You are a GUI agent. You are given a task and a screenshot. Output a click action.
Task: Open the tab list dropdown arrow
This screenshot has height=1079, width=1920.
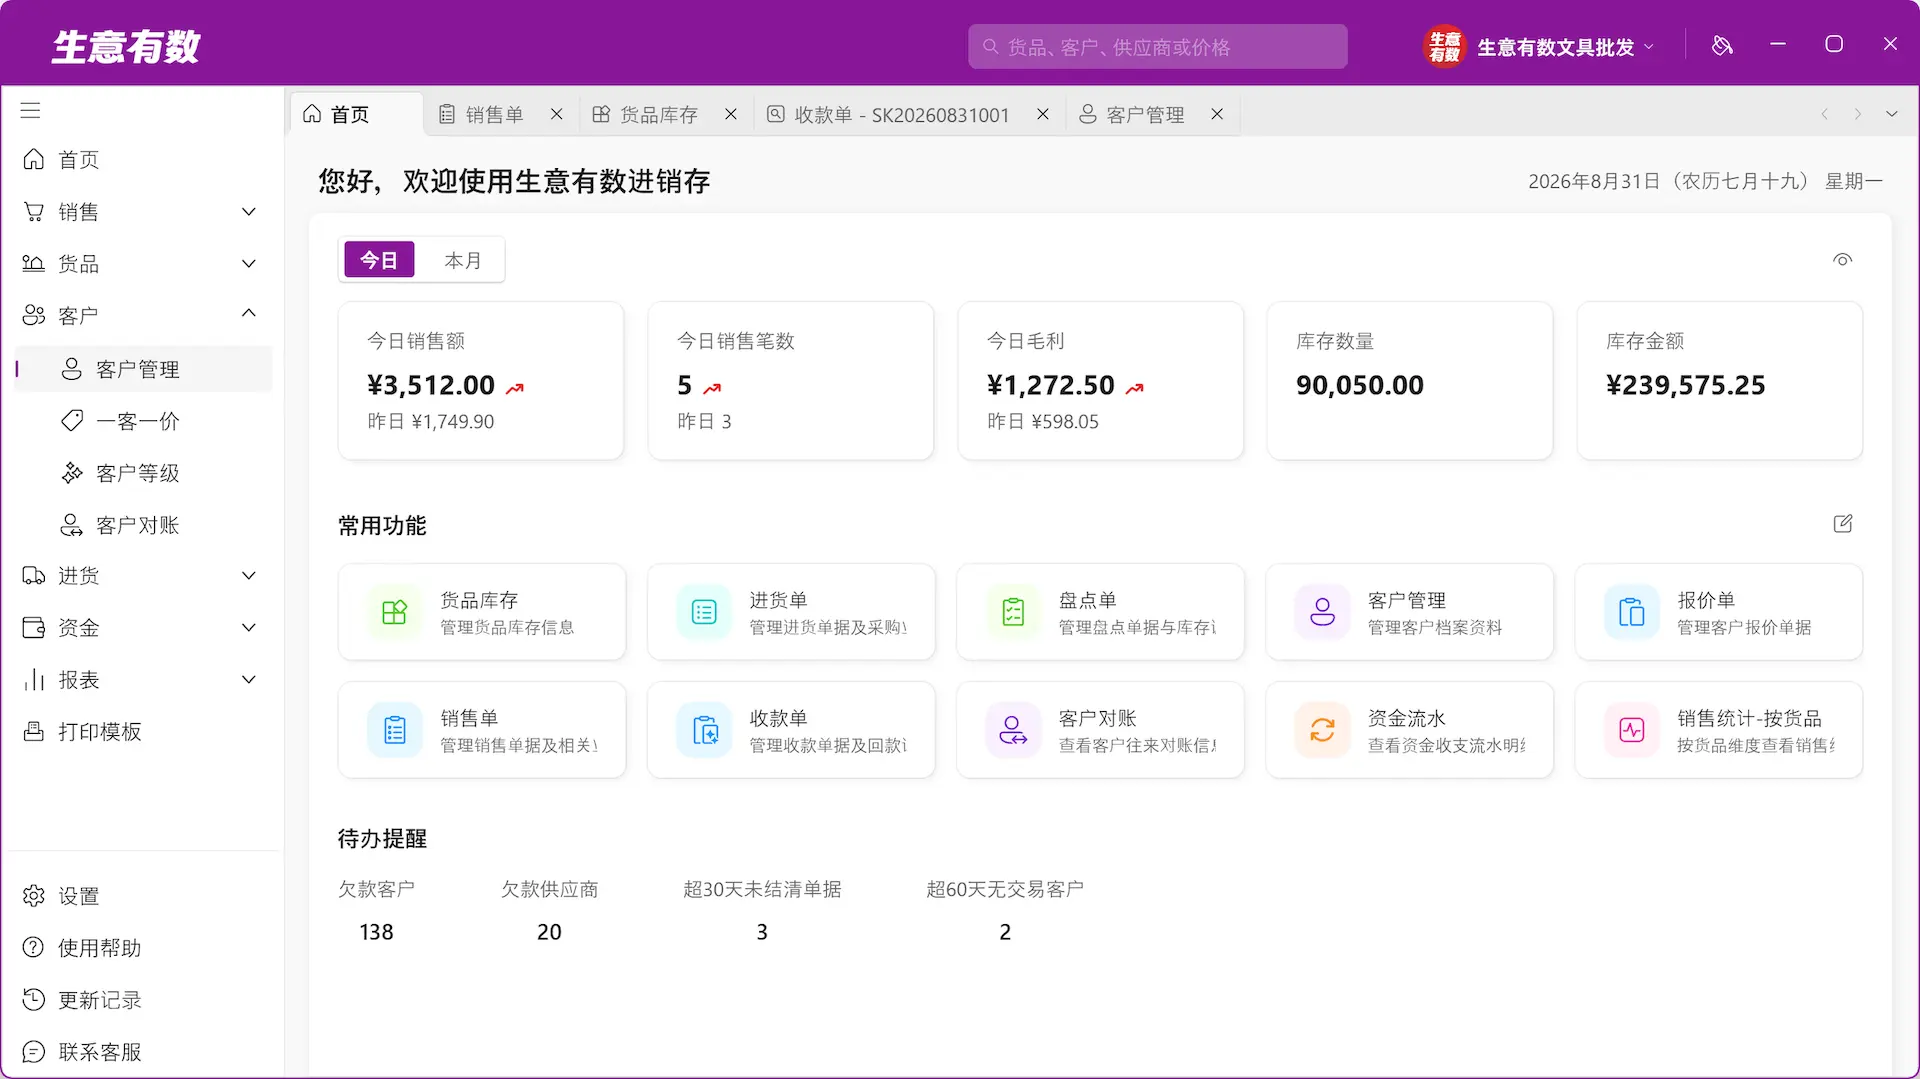click(x=1892, y=114)
